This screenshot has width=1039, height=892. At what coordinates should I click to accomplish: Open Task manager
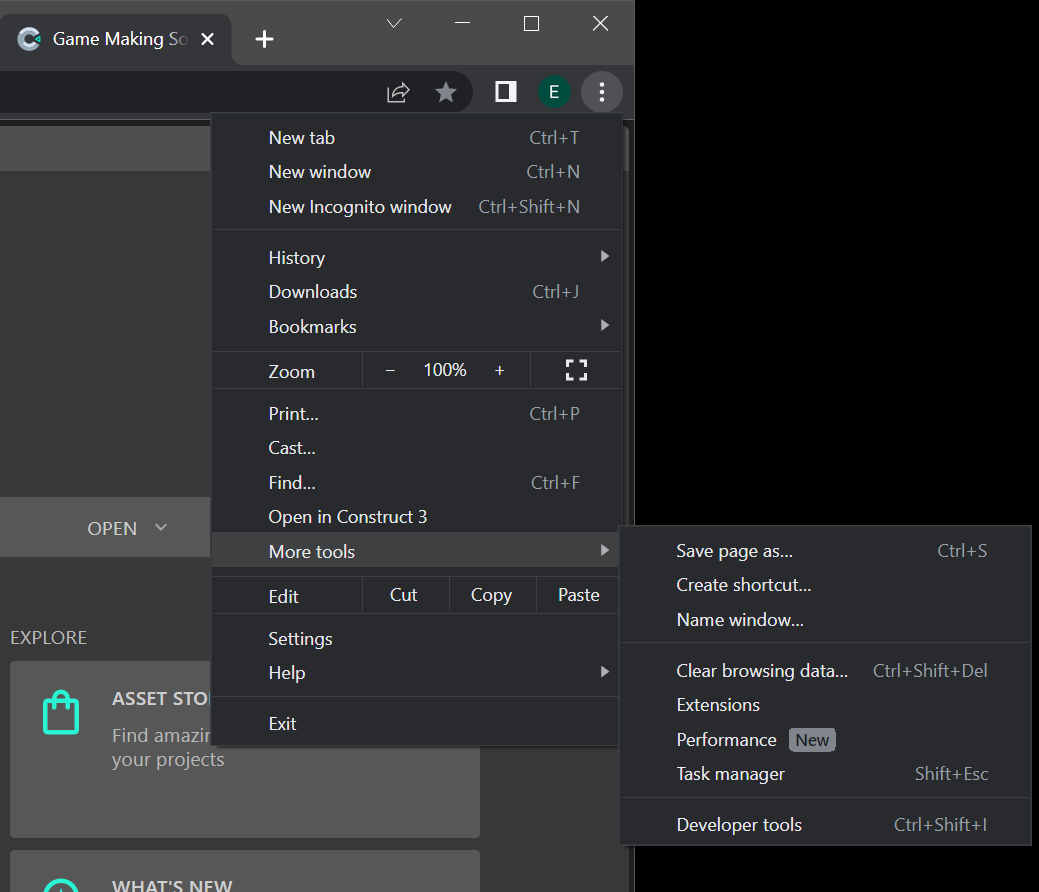[x=826, y=774]
